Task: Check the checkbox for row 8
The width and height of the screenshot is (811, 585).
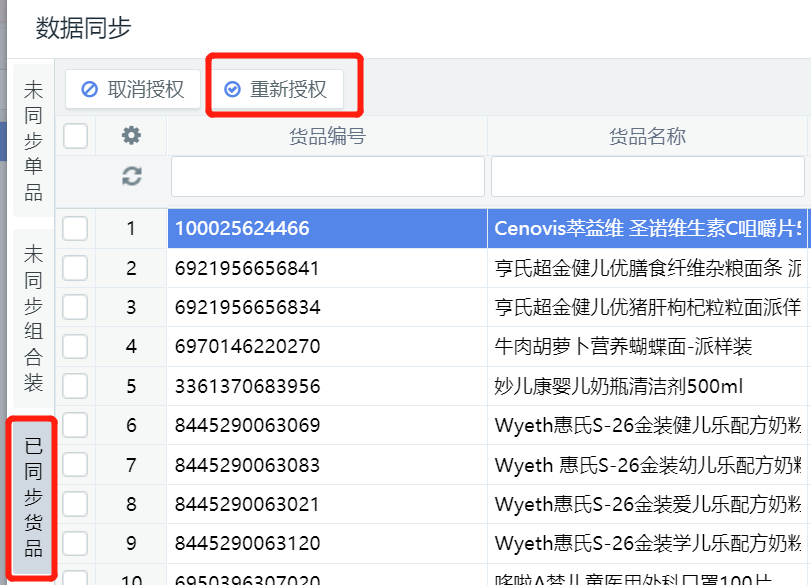Action: coord(76,504)
